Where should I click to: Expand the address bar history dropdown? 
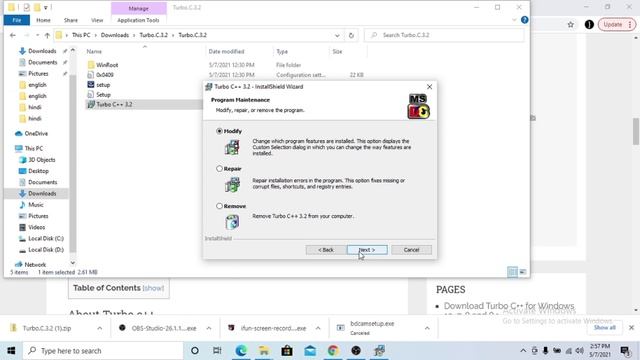tap(337, 36)
